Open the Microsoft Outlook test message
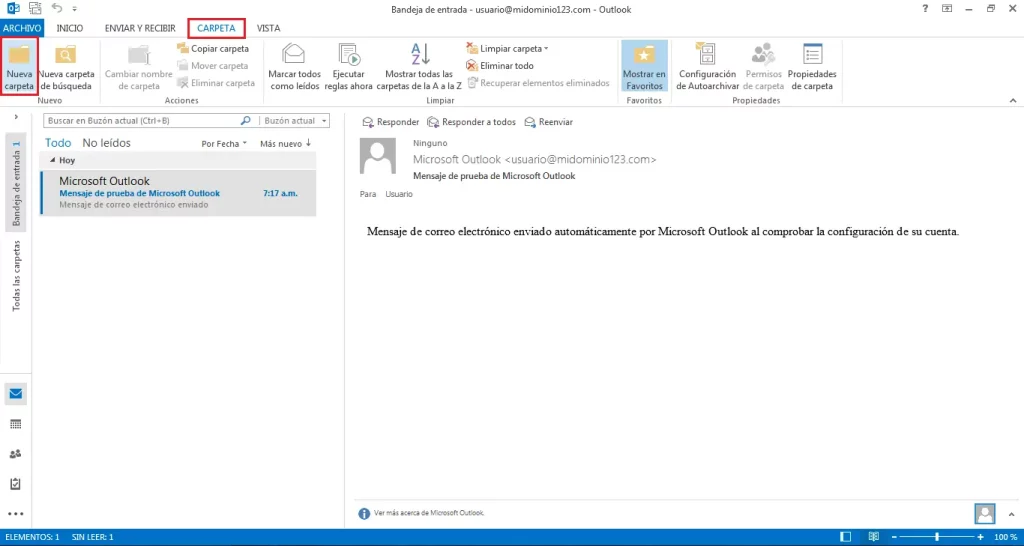Screen dimensions: 1024x546 [178, 193]
